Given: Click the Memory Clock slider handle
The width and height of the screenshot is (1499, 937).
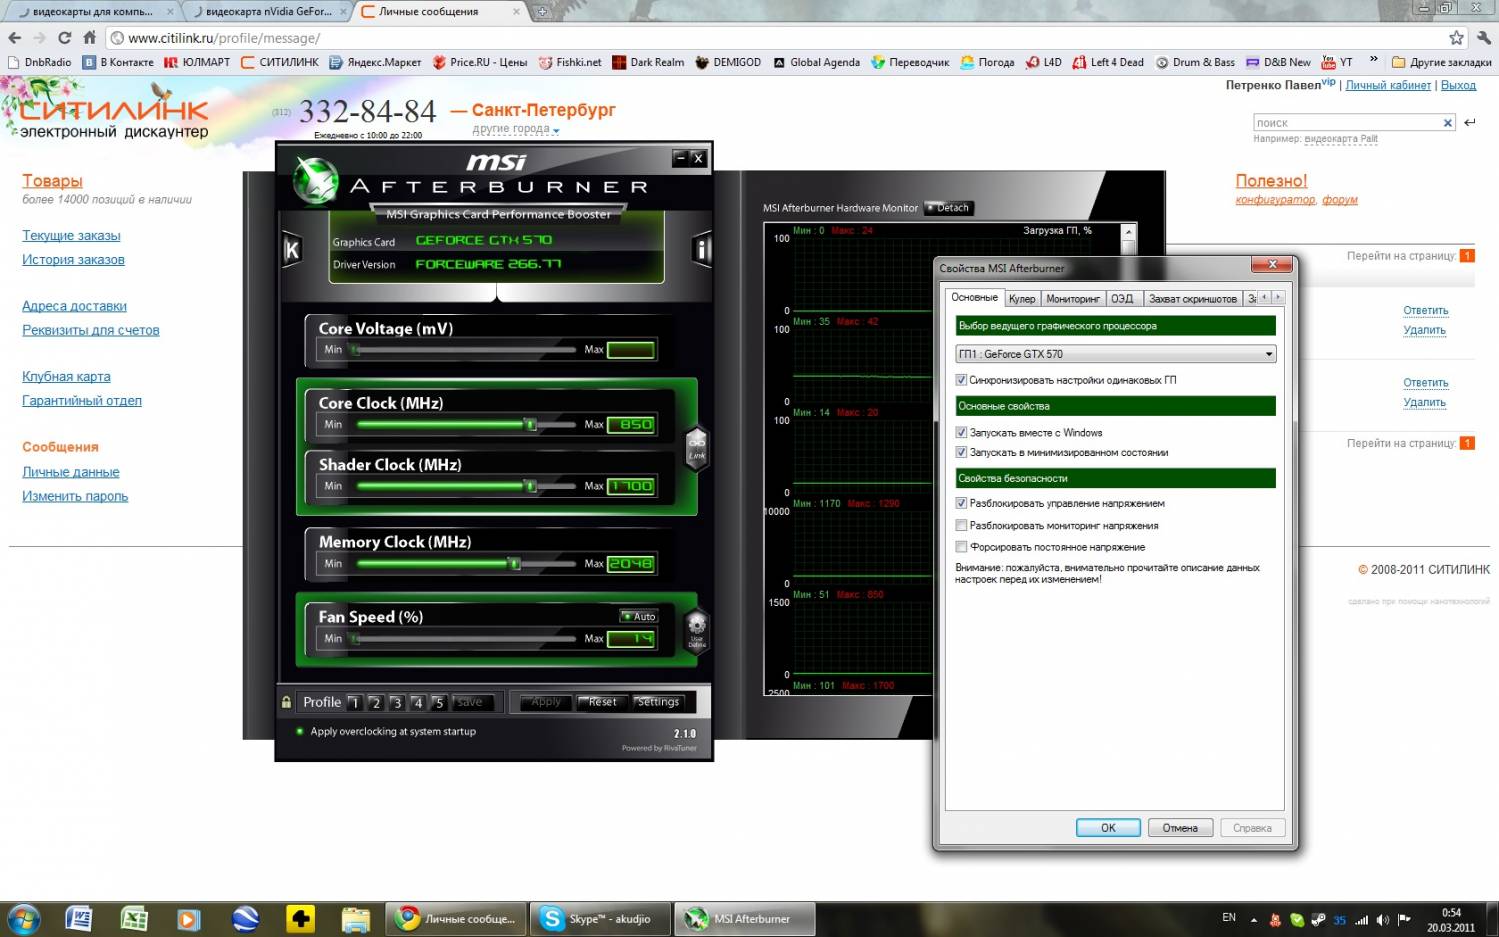Looking at the screenshot, I should point(515,564).
